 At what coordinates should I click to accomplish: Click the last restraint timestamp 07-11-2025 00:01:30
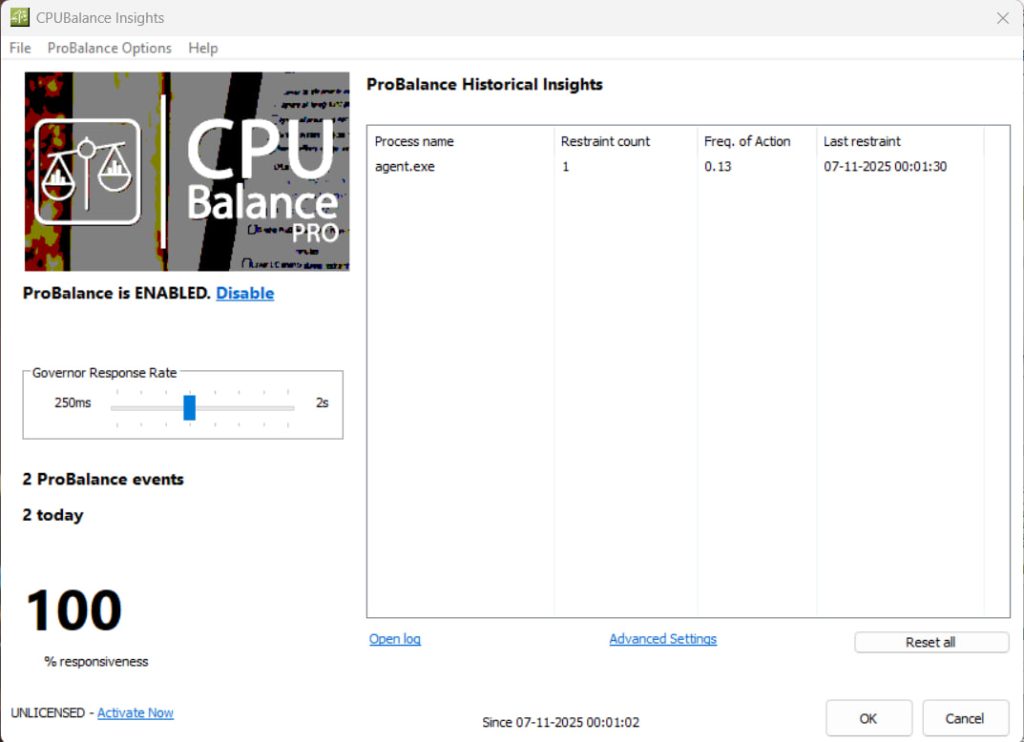tap(885, 167)
